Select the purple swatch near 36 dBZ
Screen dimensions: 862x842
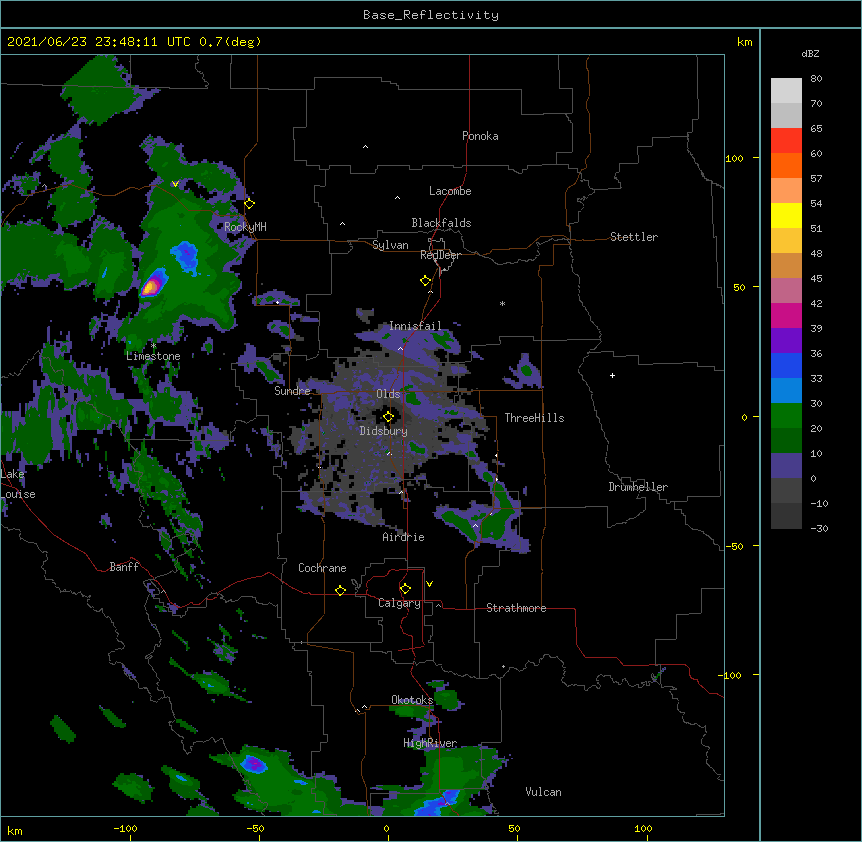pos(786,340)
